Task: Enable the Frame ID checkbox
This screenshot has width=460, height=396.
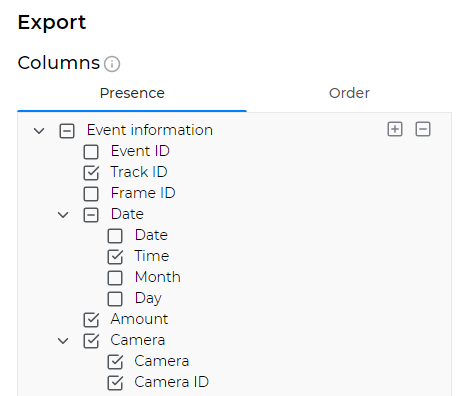Action: 91,194
